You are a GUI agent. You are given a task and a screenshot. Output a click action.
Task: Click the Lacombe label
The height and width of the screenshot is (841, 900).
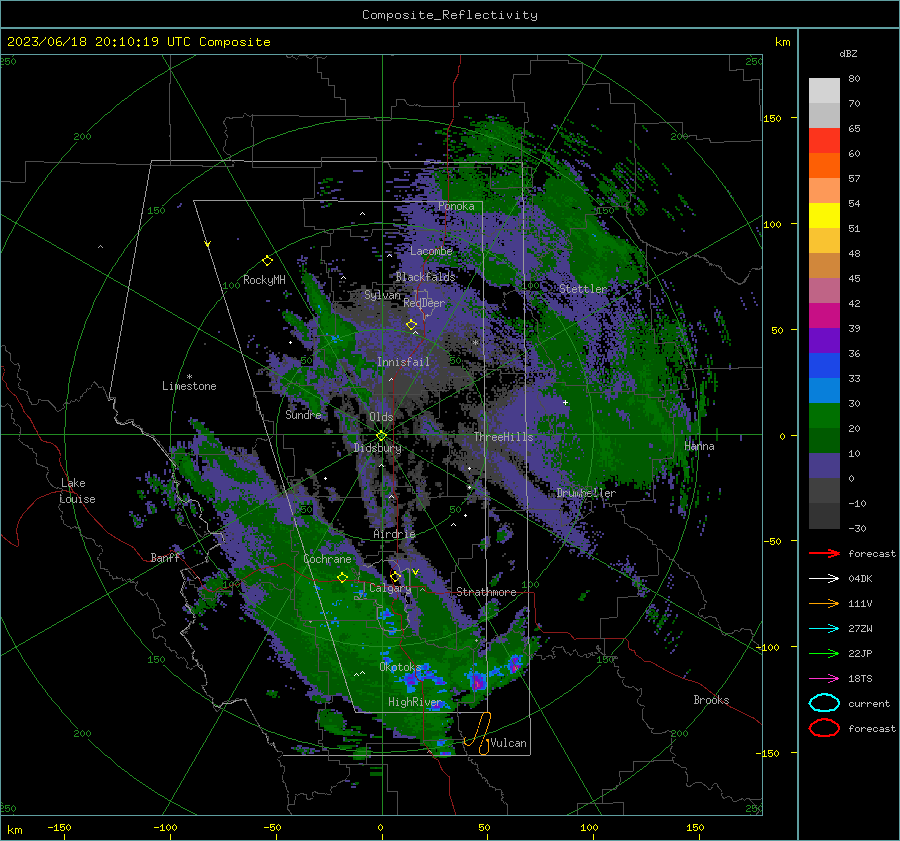pyautogui.click(x=431, y=251)
